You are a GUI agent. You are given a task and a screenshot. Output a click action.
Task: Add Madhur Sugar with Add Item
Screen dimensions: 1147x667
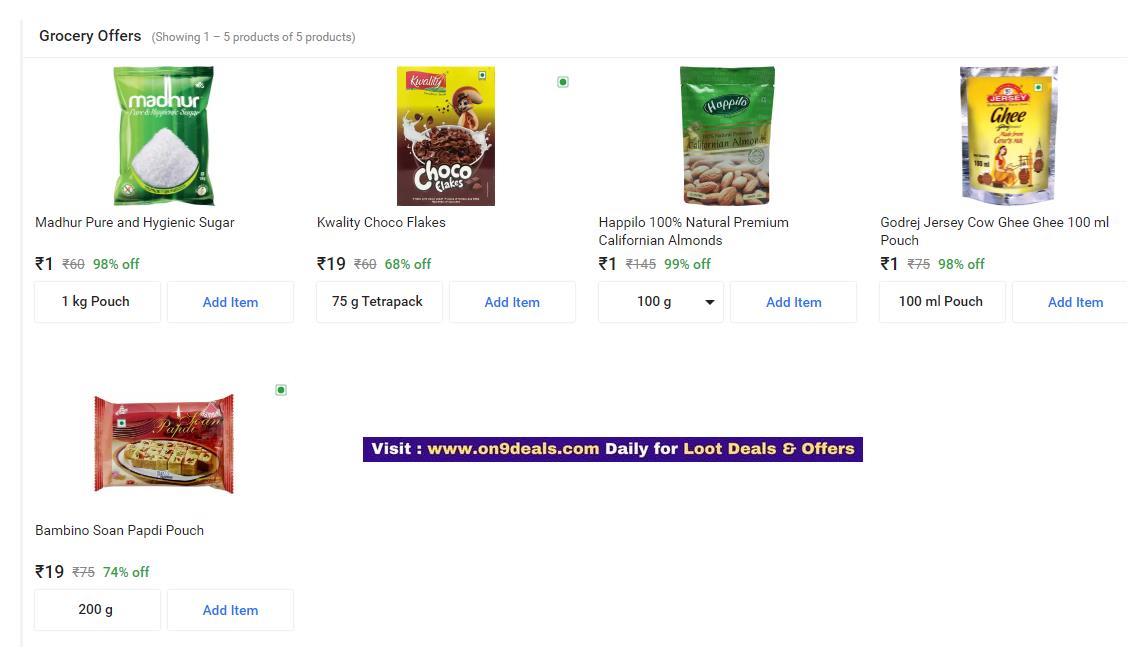230,302
